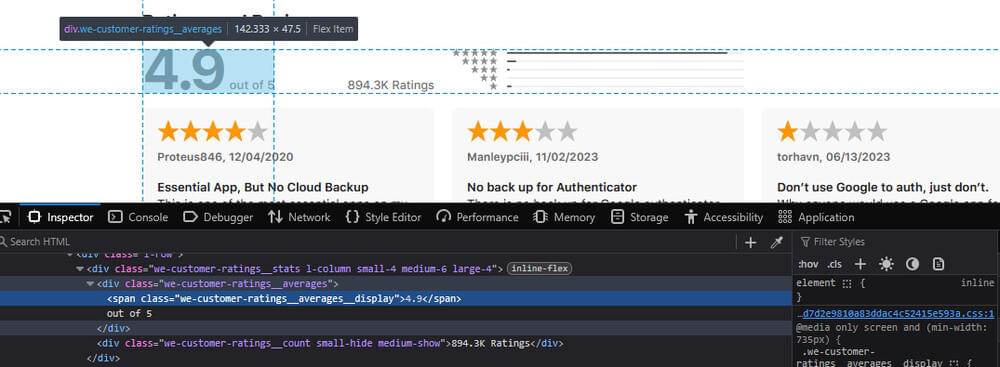Open the Style Editor tab
Image resolution: width=1000 pixels, height=367 pixels.
tap(383, 217)
